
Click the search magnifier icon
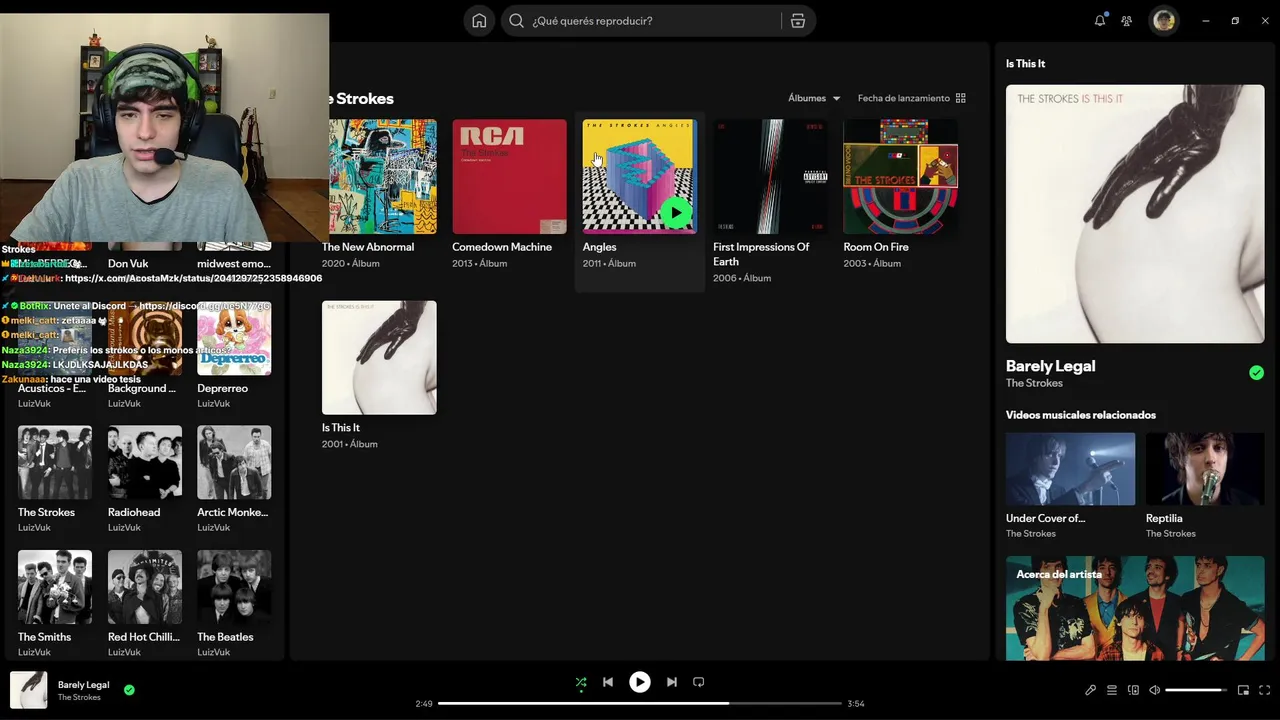point(516,21)
